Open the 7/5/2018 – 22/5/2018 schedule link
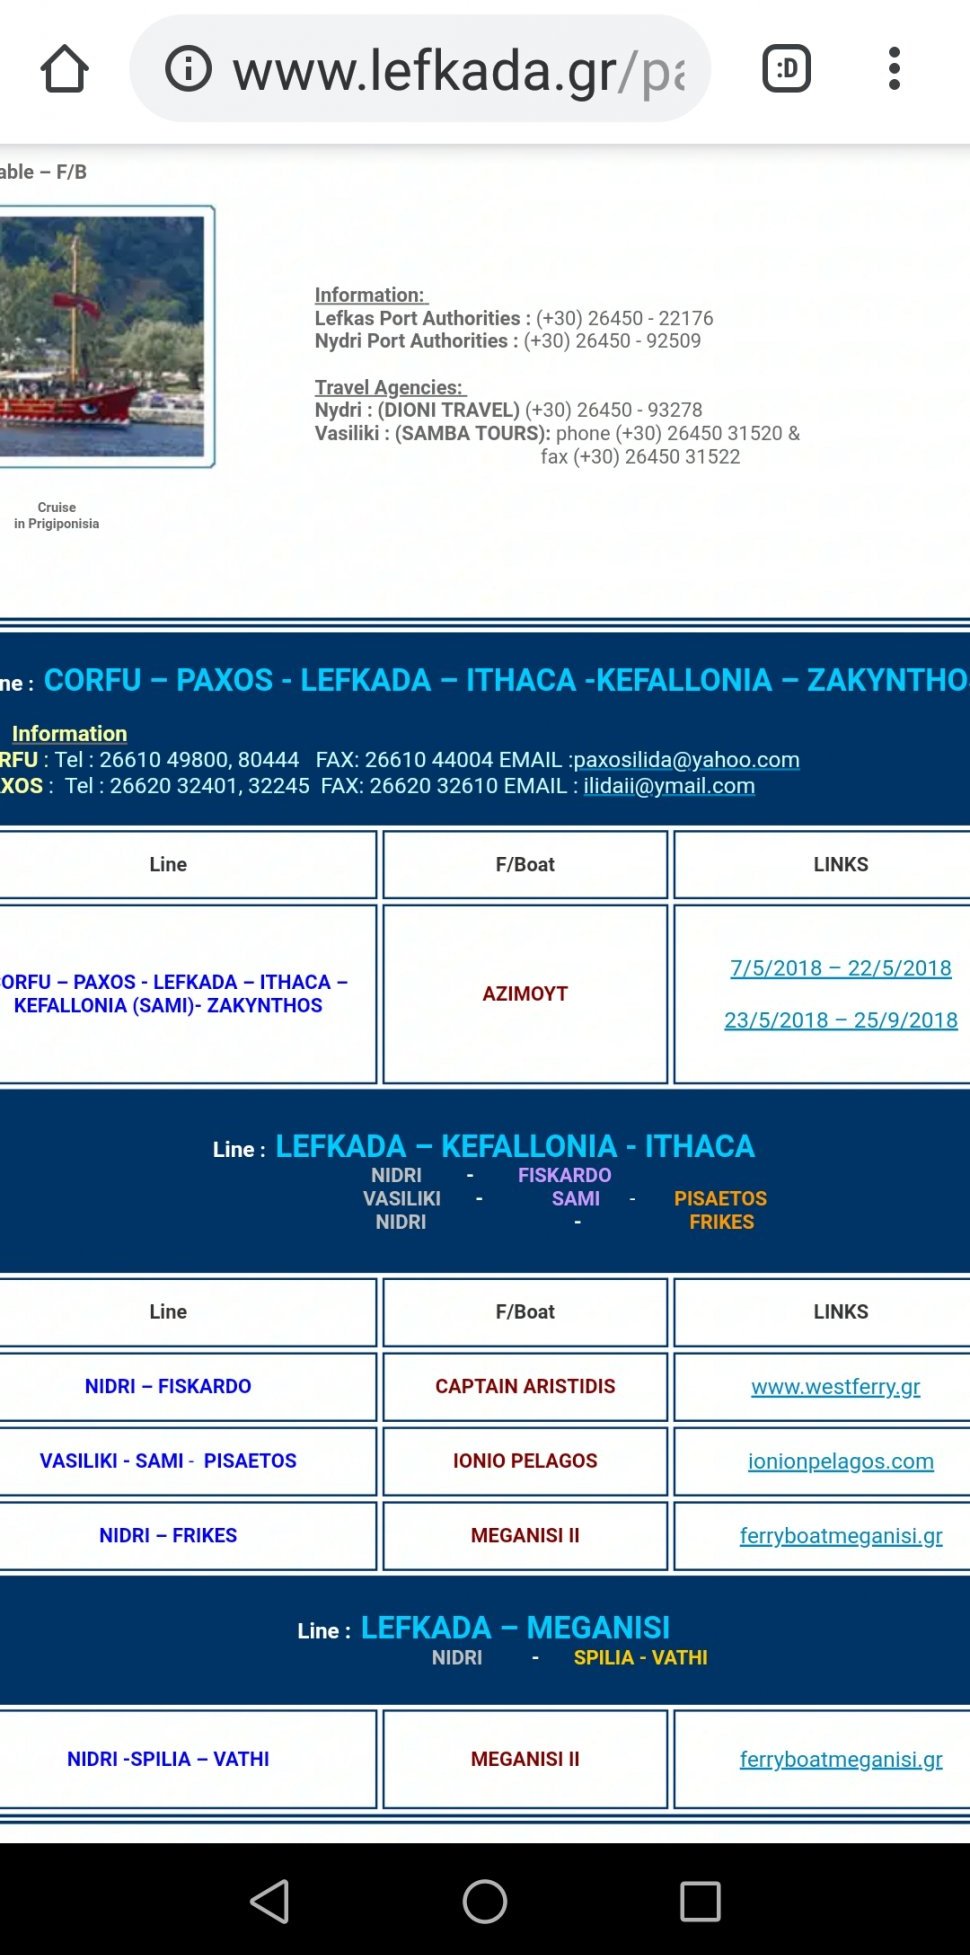970x1955 pixels. 840,968
